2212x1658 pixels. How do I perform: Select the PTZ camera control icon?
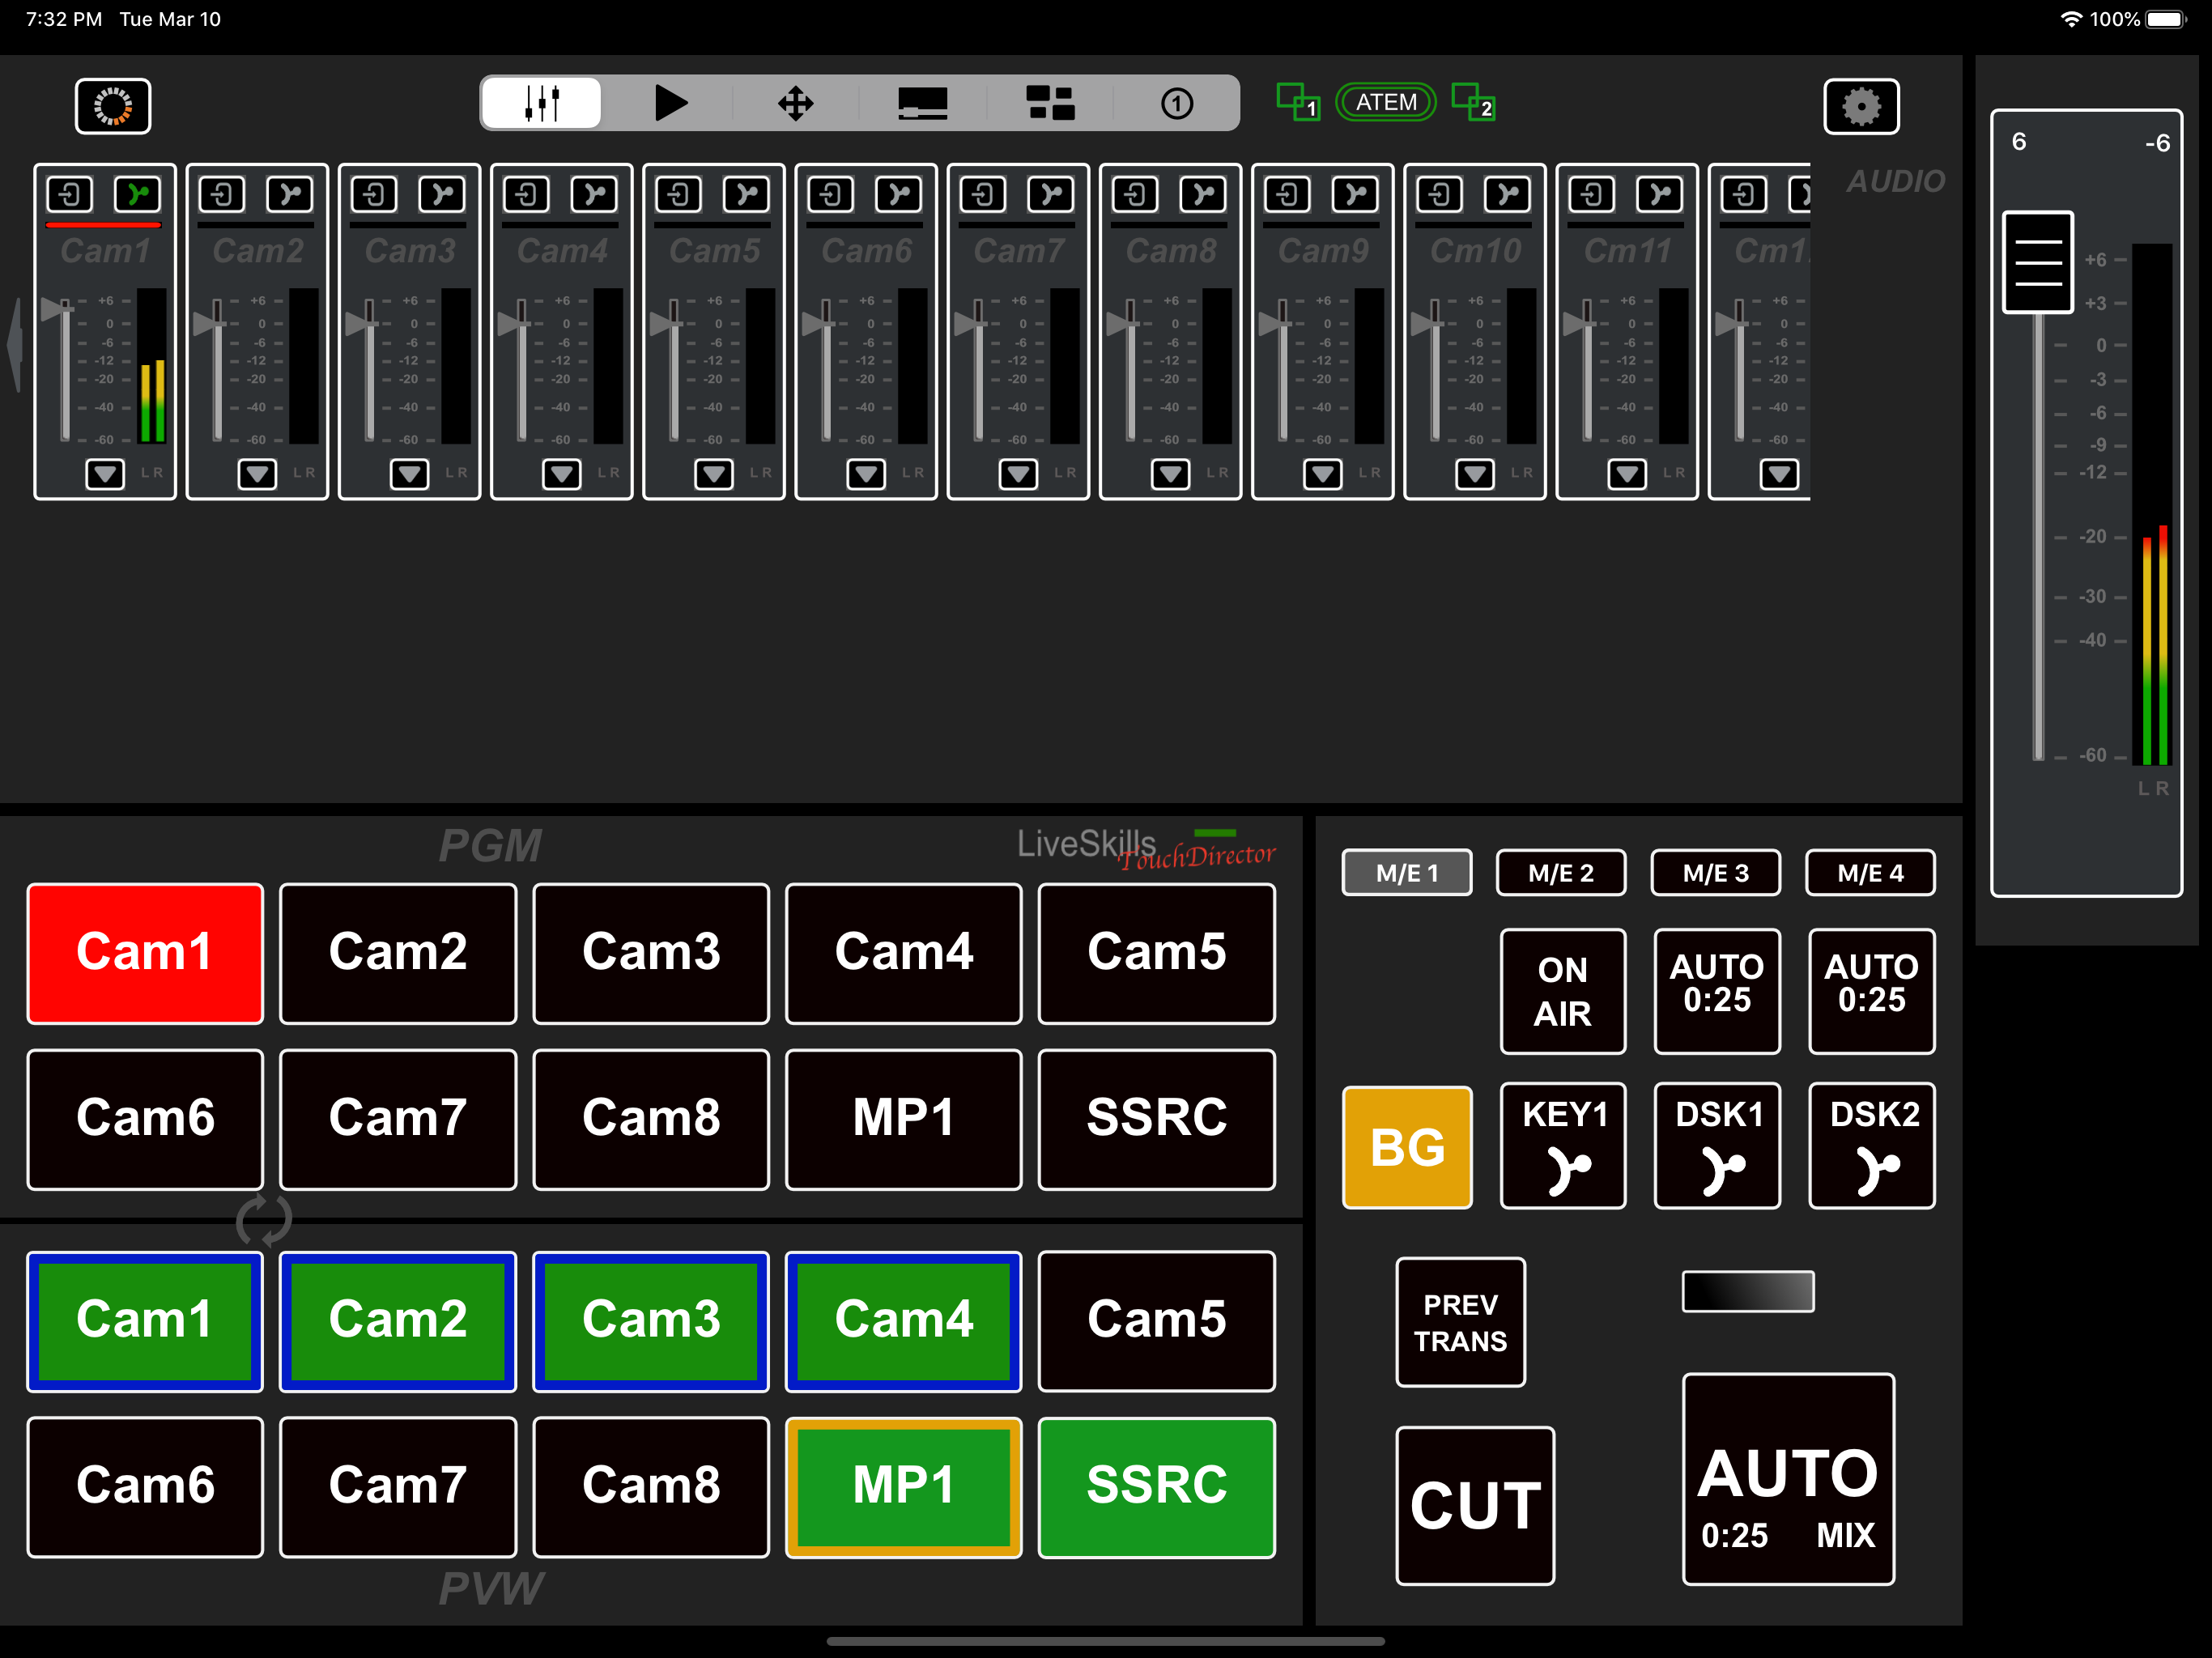click(795, 102)
